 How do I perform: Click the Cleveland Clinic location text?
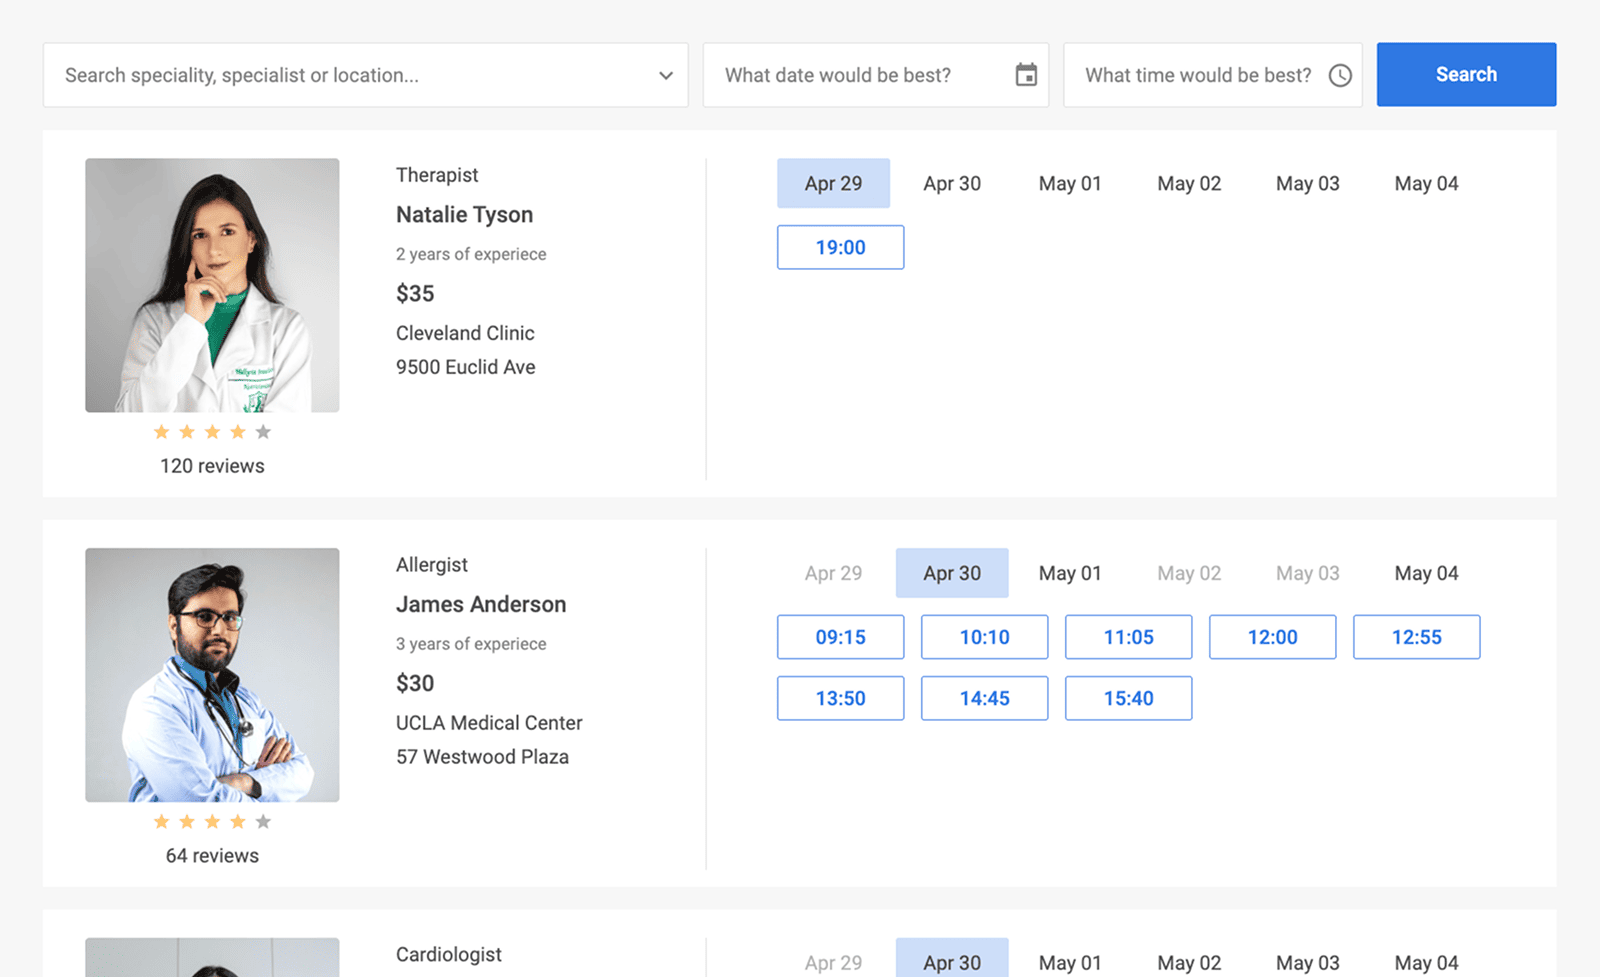pos(465,333)
